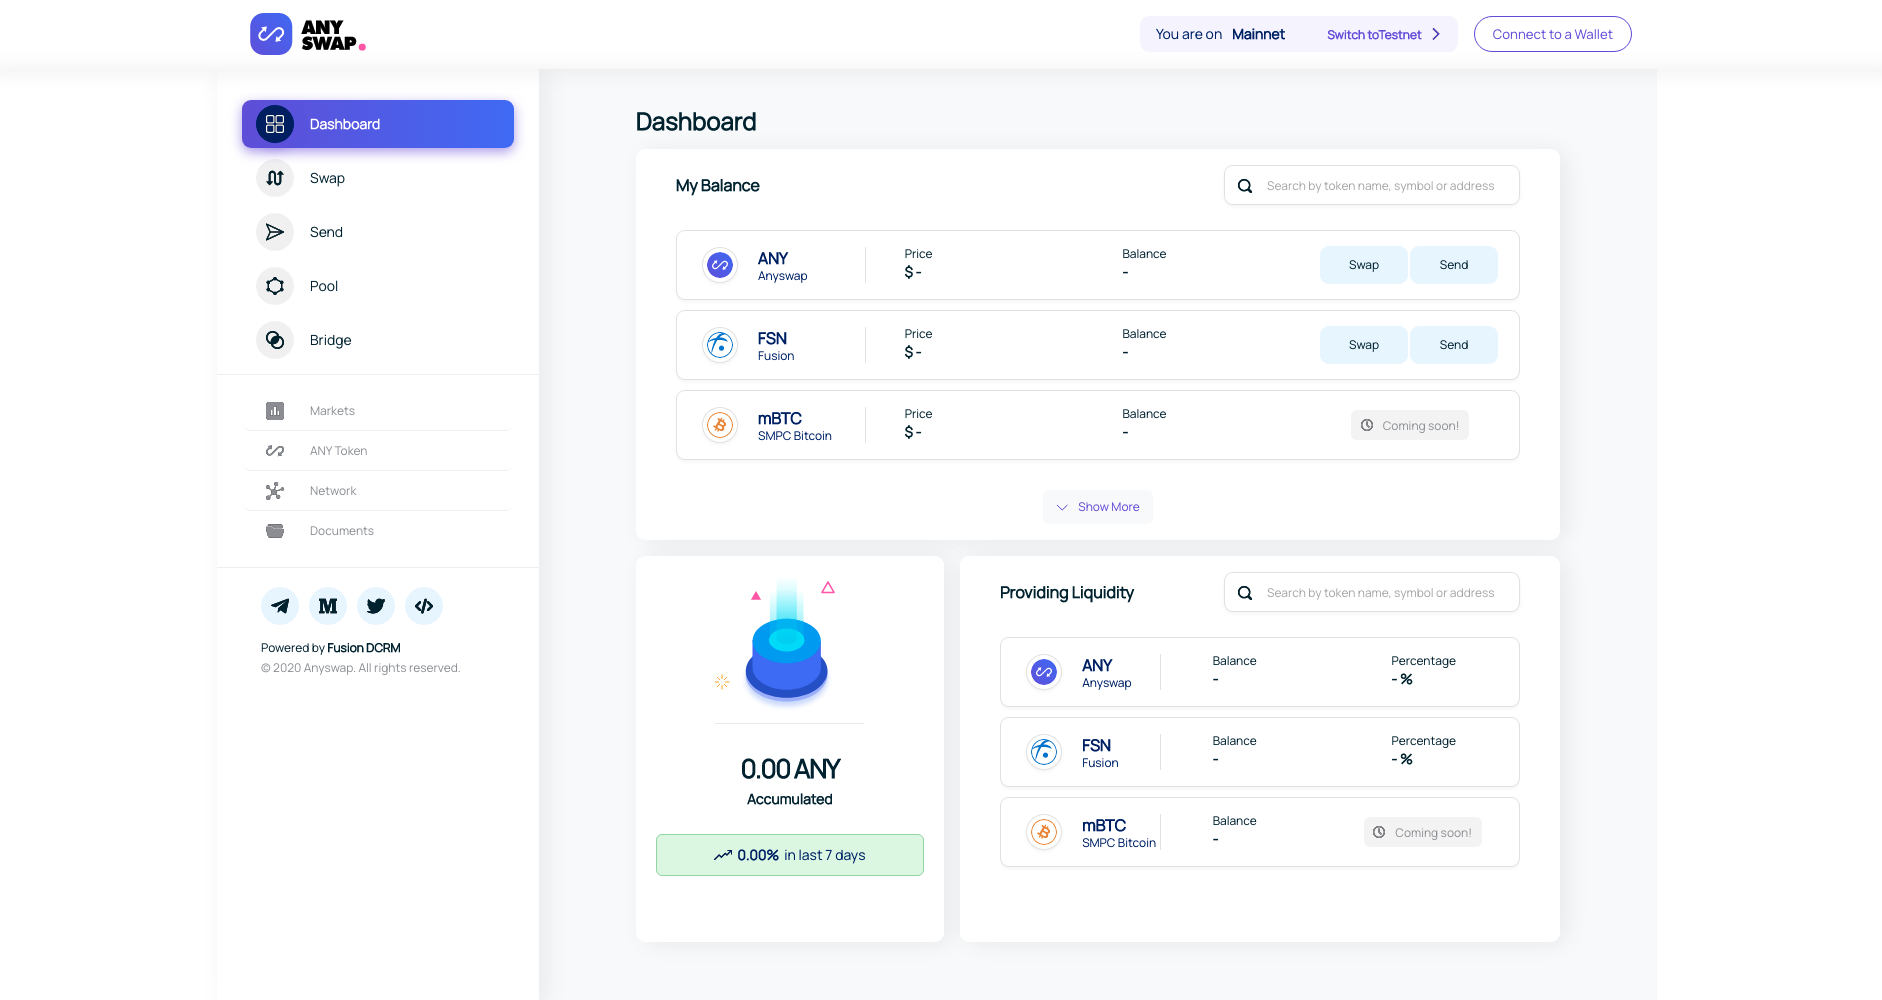
Task: Click Swap button in FSN row
Action: (1364, 345)
